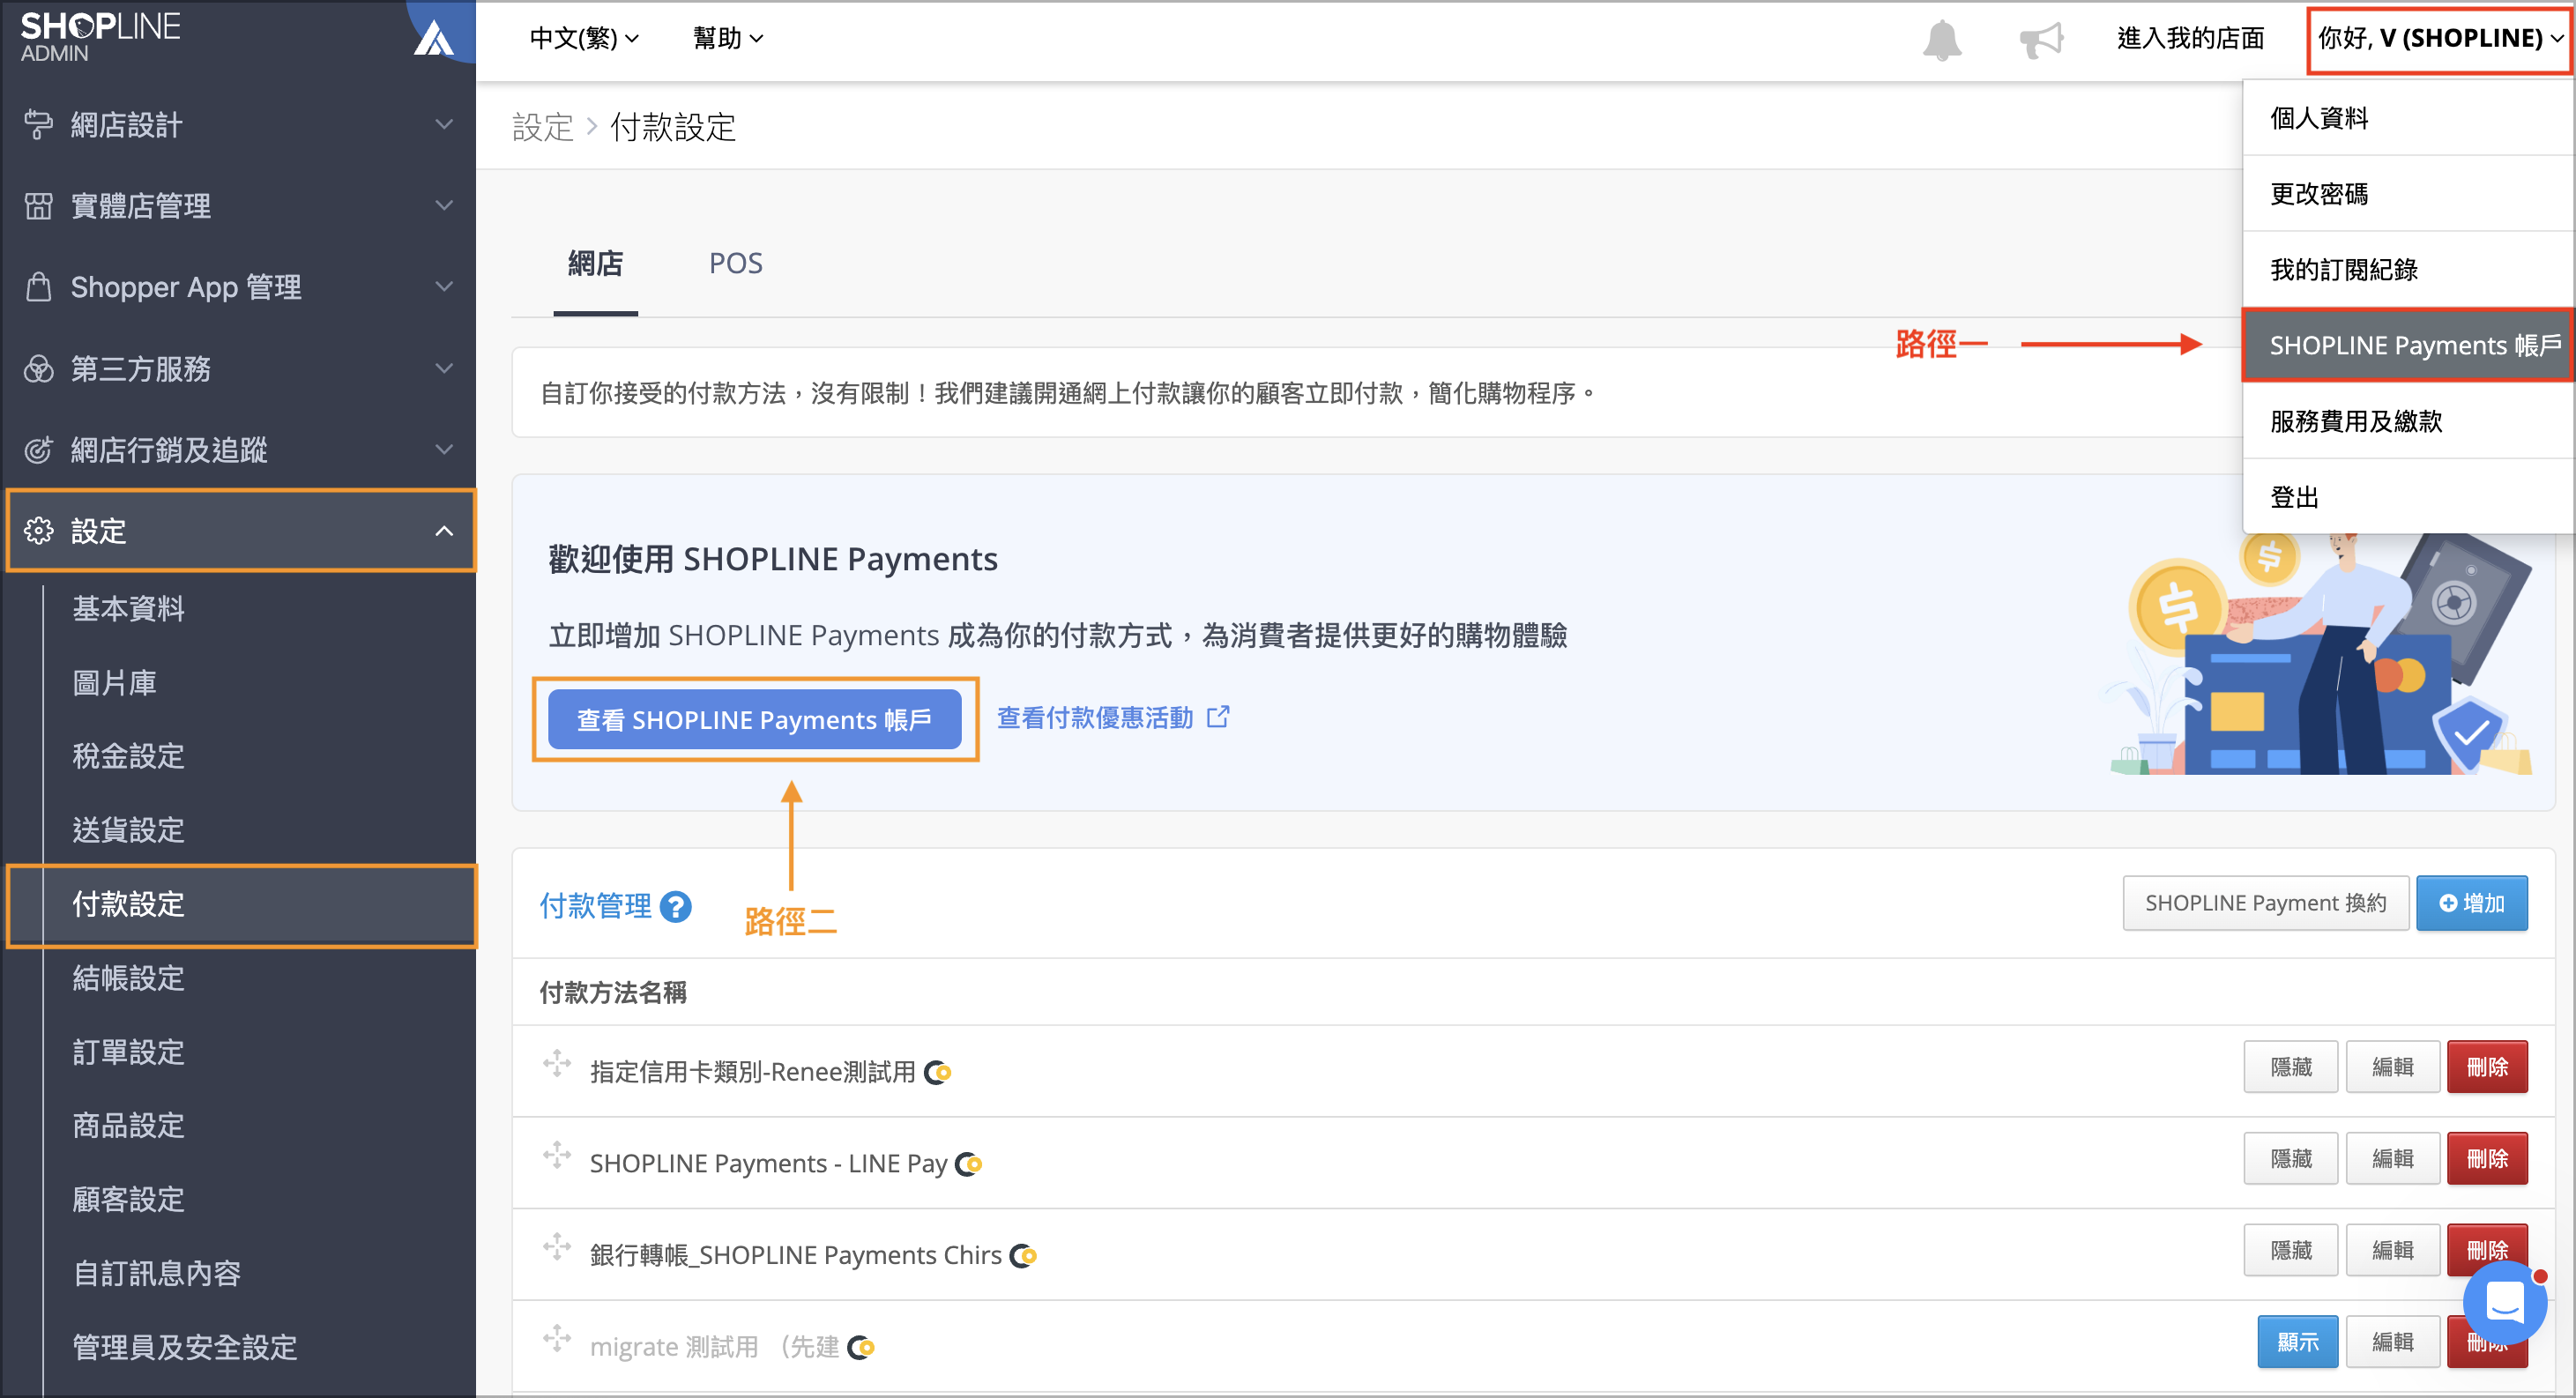Screen dimensions: 2576x1398
Task: Click the shopping bag icon beside Shopper App 管理
Action: (x=38, y=287)
